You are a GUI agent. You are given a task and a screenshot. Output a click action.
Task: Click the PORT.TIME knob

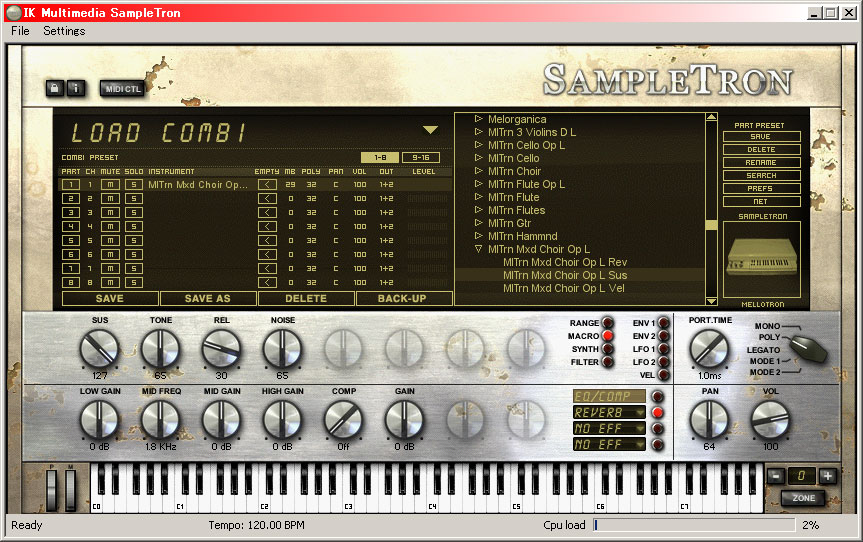[709, 349]
